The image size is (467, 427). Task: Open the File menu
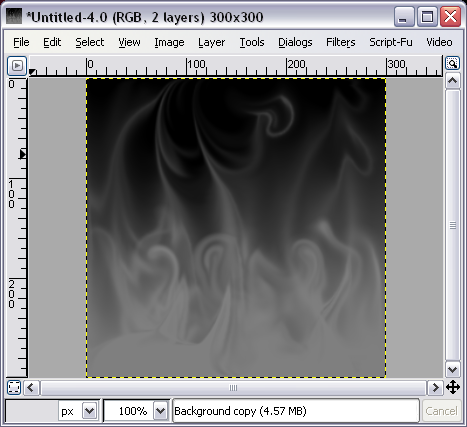coord(21,42)
